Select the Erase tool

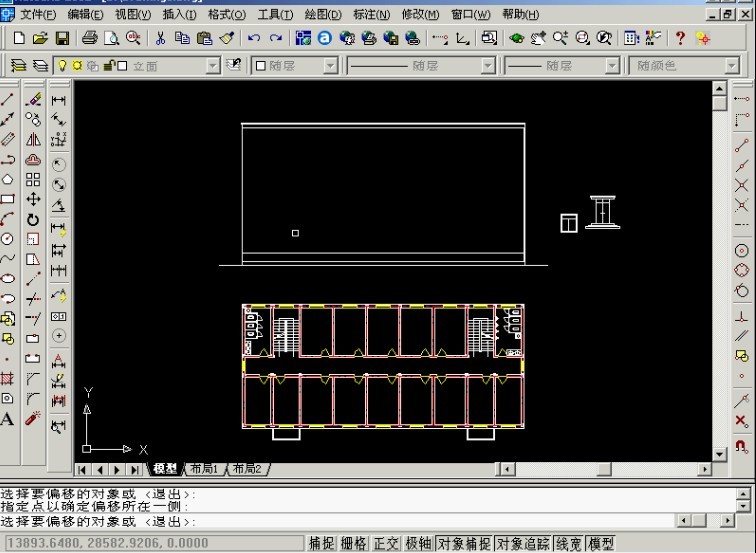coord(33,100)
